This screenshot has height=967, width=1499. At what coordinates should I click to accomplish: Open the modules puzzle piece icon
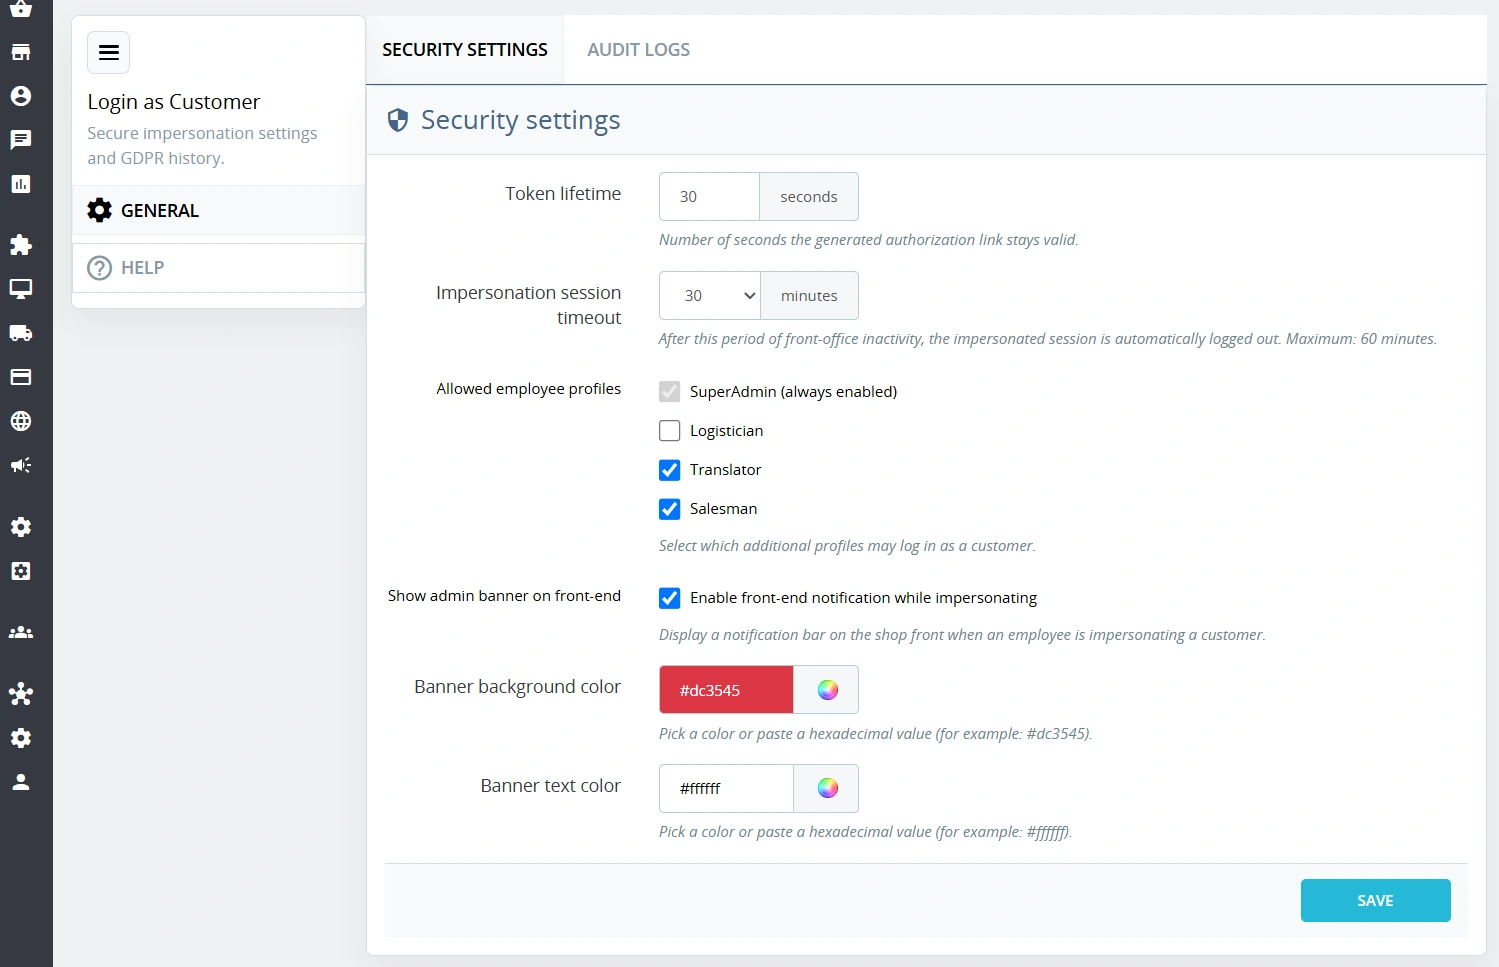[x=21, y=245]
